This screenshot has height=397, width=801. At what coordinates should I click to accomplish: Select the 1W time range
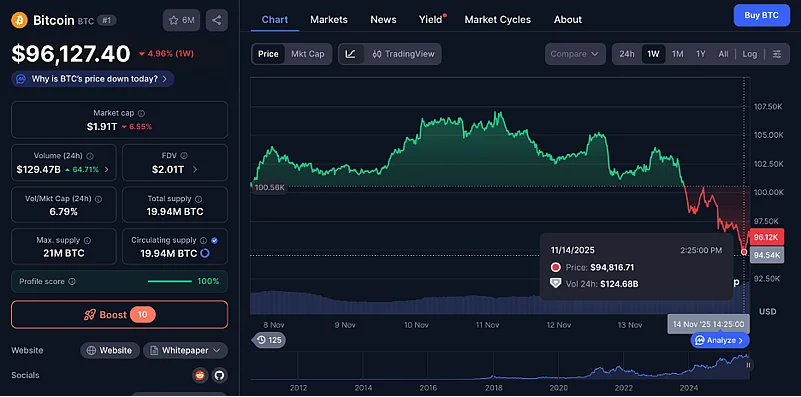coord(653,54)
